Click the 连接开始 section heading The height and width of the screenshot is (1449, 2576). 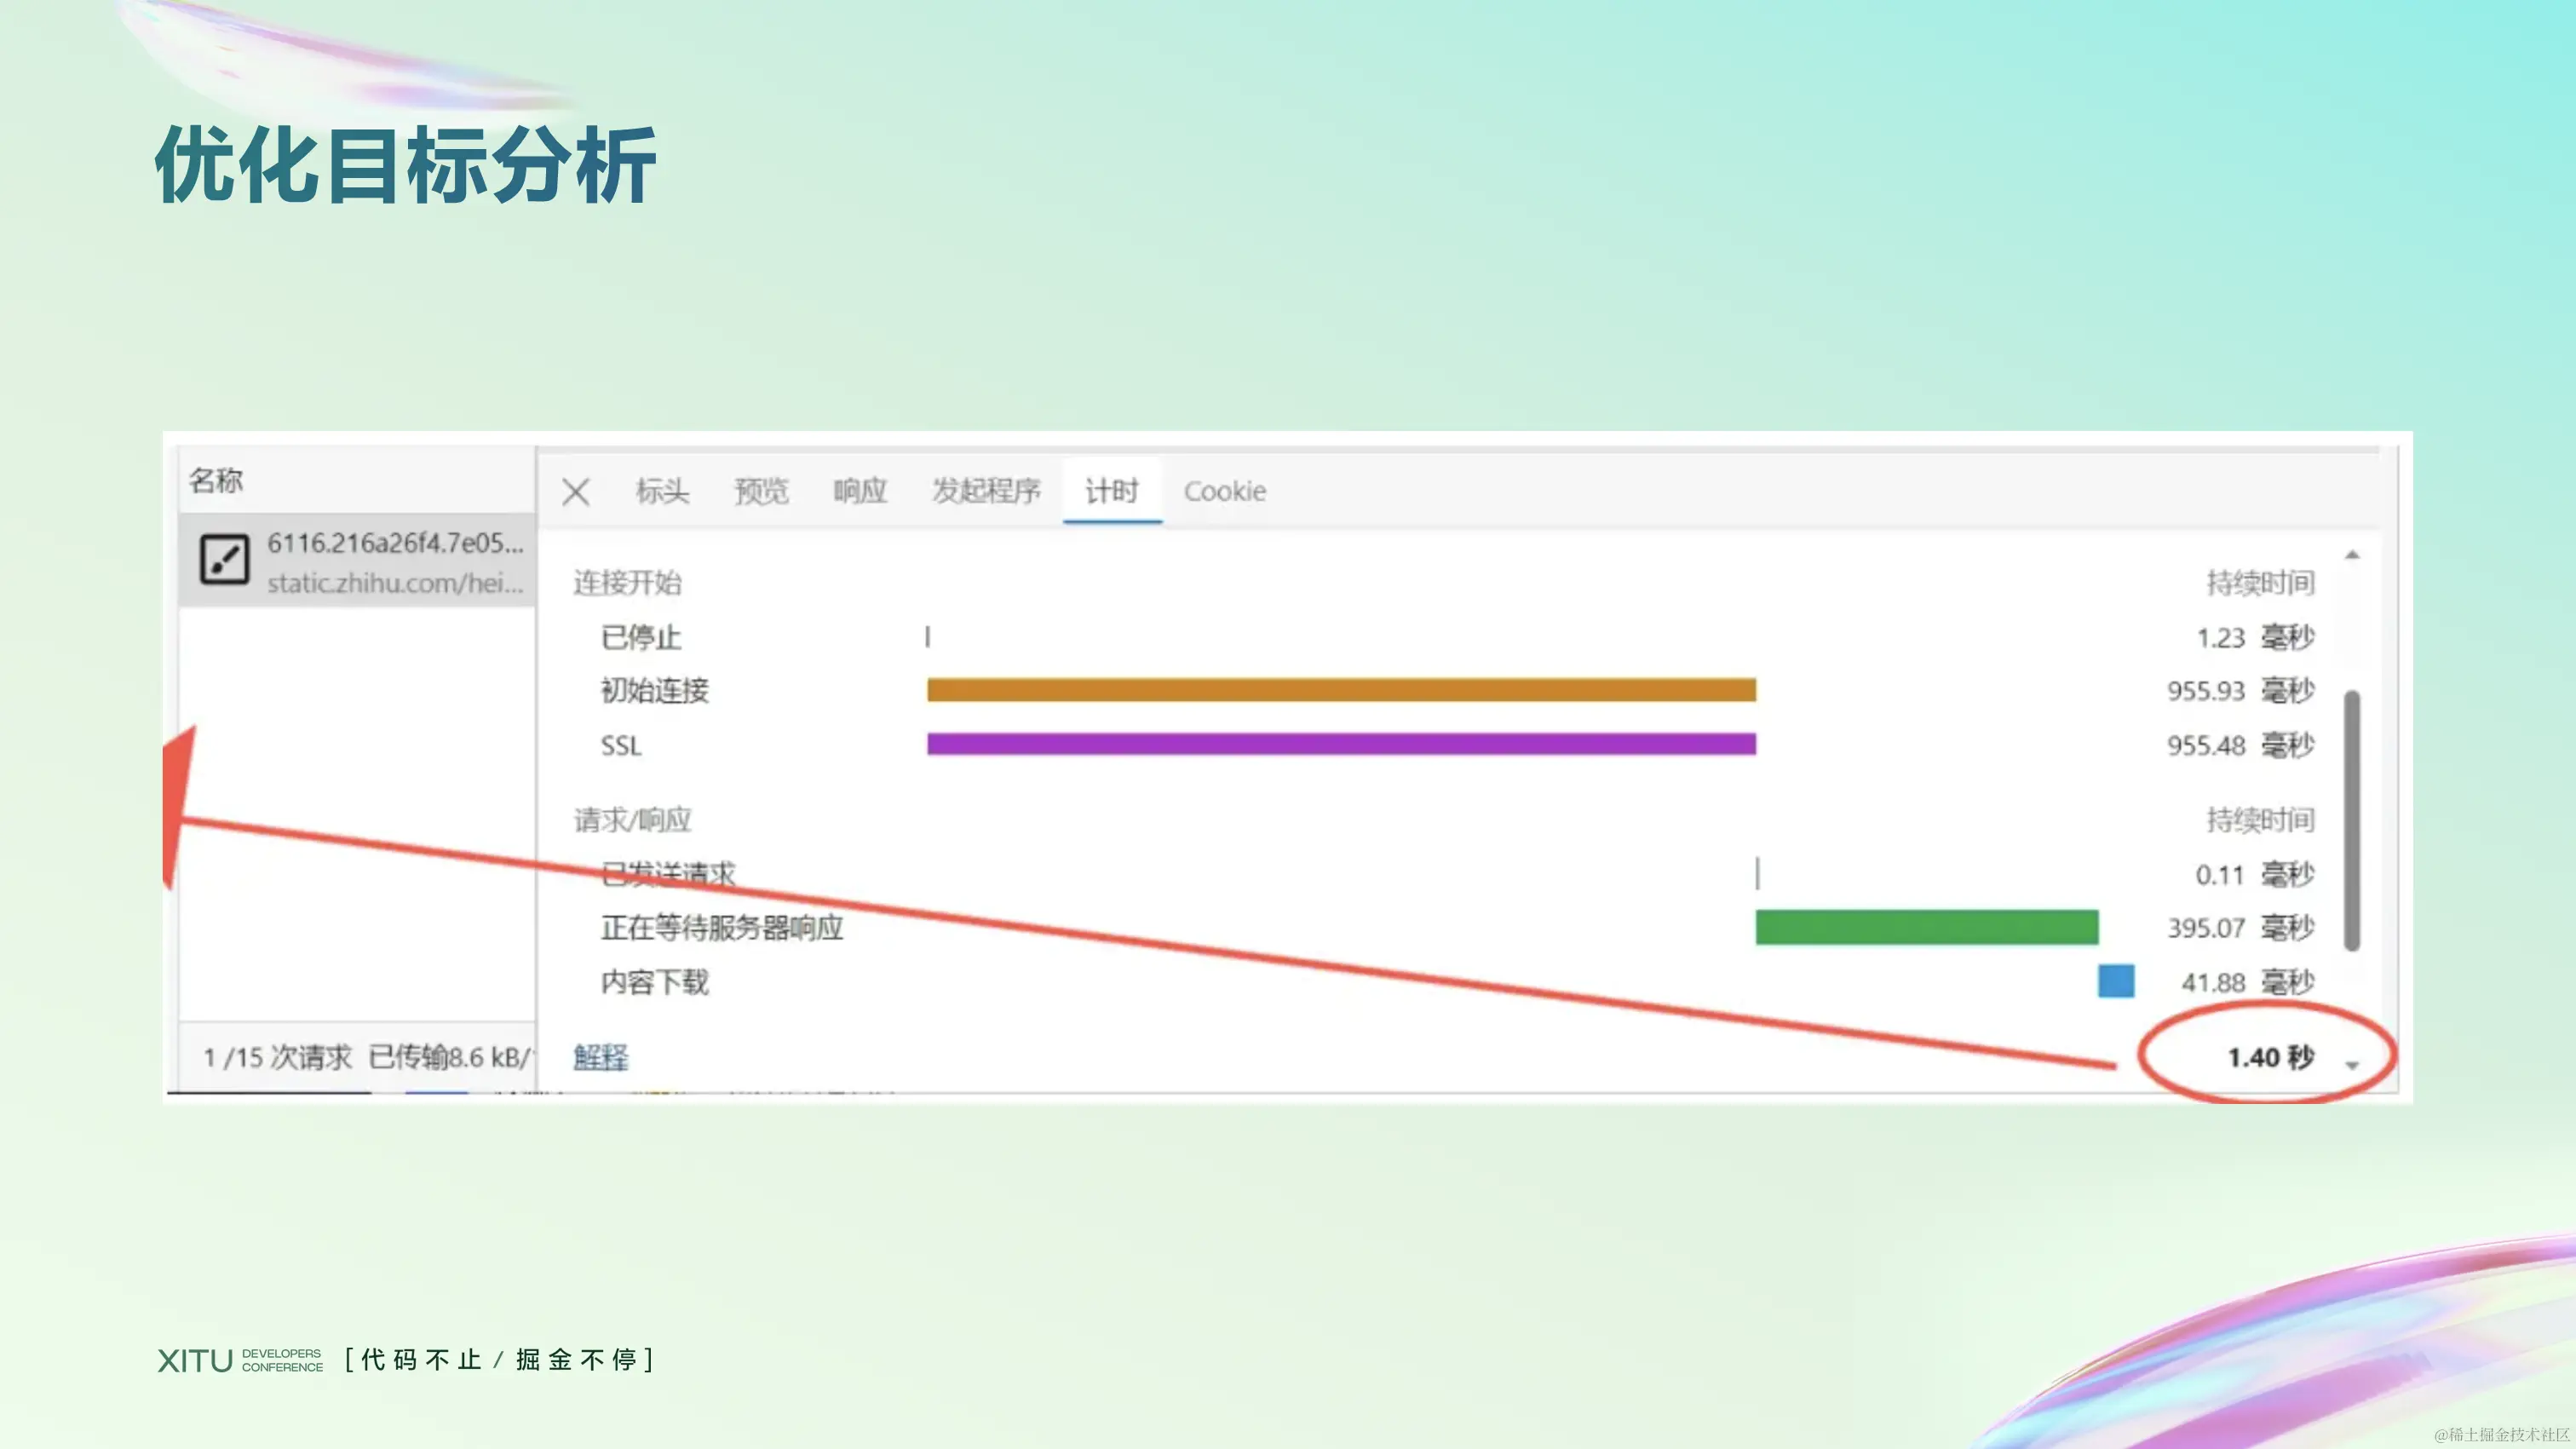point(628,583)
